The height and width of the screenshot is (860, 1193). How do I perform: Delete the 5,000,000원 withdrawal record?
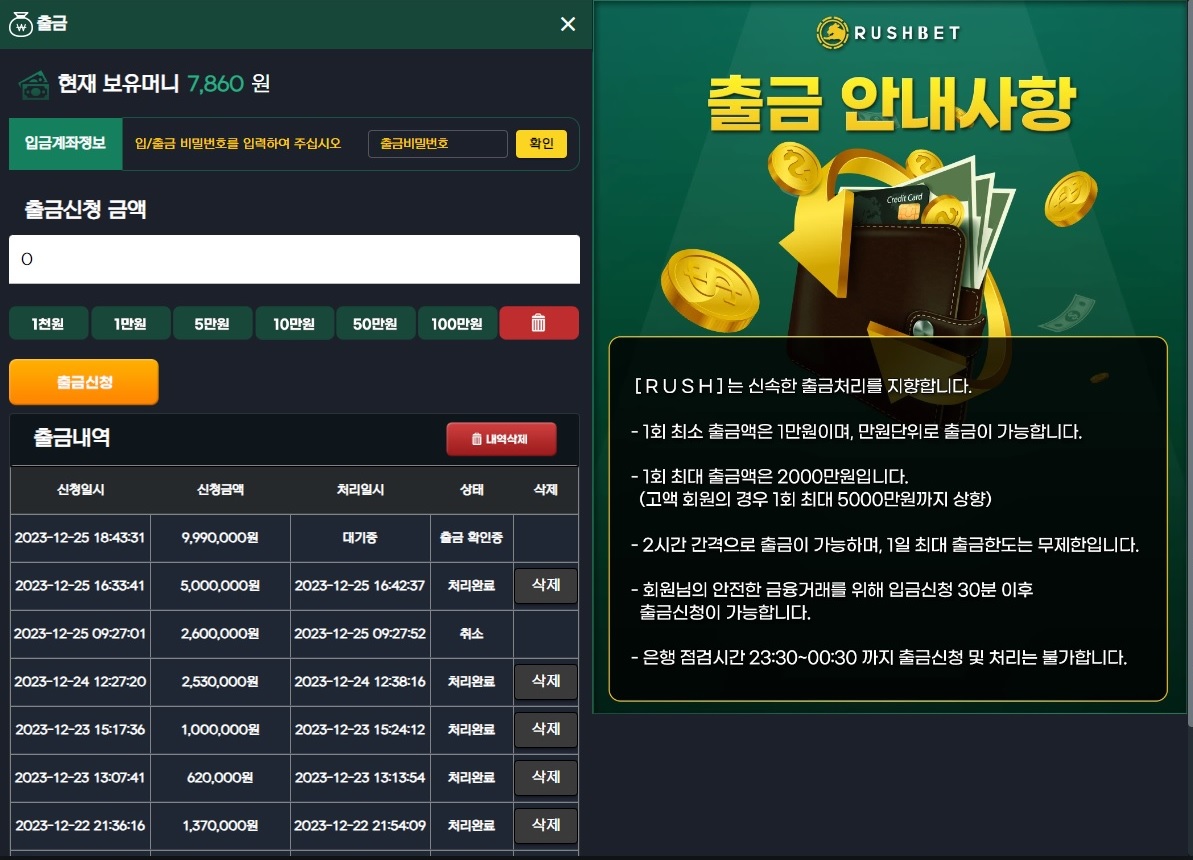pyautogui.click(x=546, y=585)
